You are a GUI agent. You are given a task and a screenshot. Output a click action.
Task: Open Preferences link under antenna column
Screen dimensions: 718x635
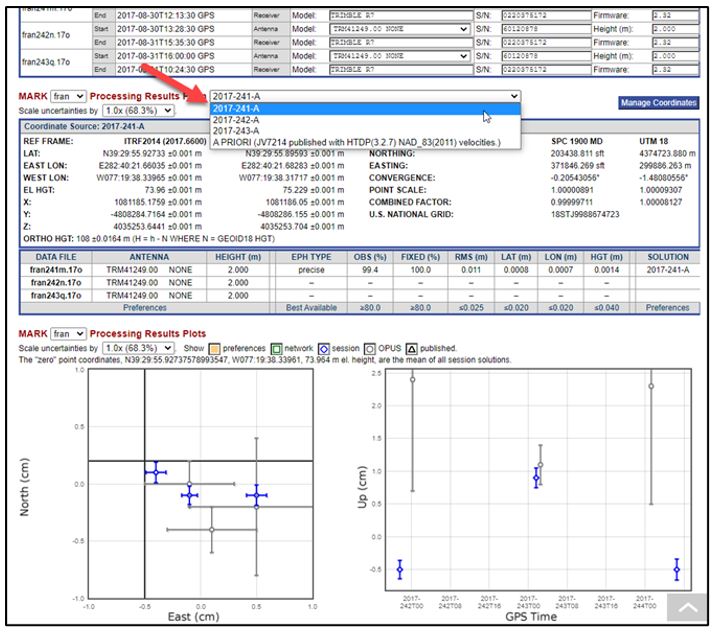145,308
